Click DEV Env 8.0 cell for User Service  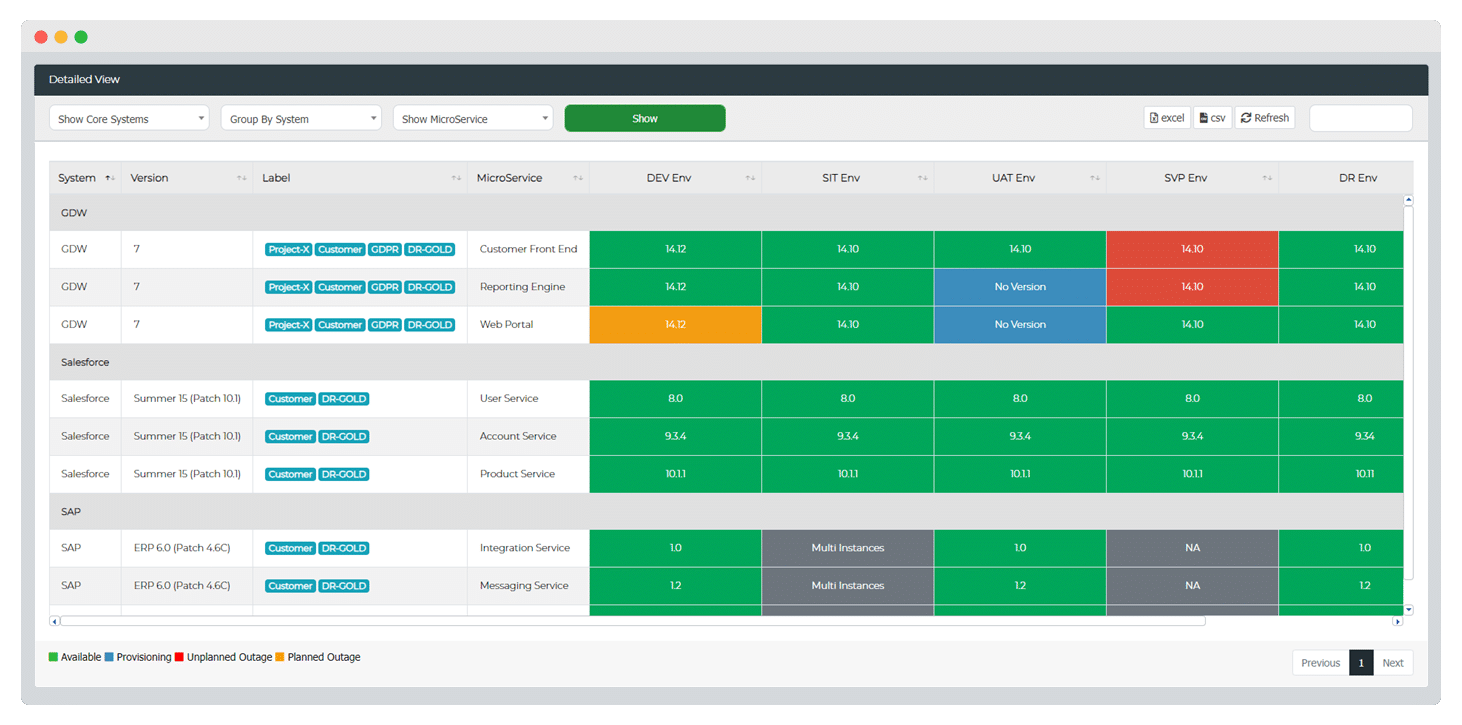point(675,399)
